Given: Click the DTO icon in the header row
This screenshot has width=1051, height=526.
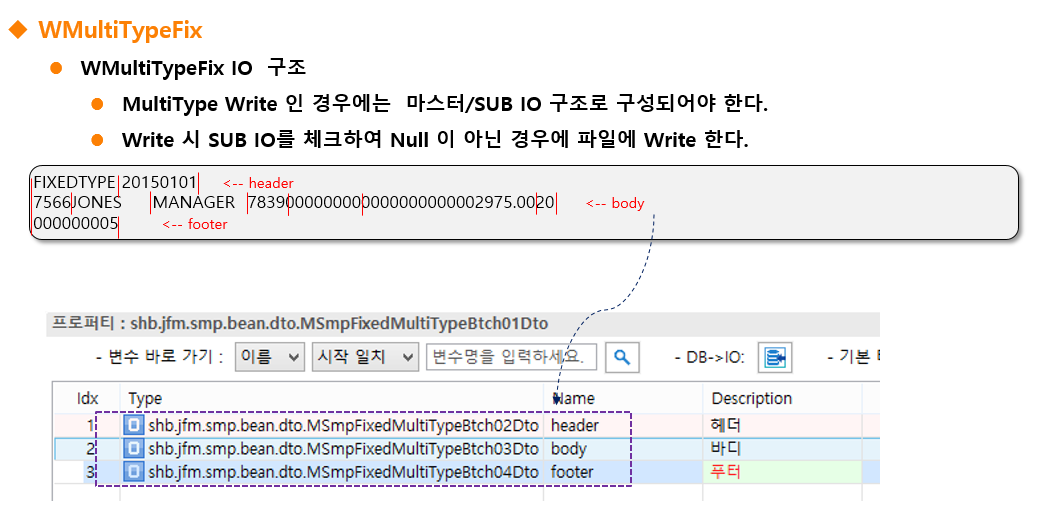Looking at the screenshot, I should tap(135, 426).
